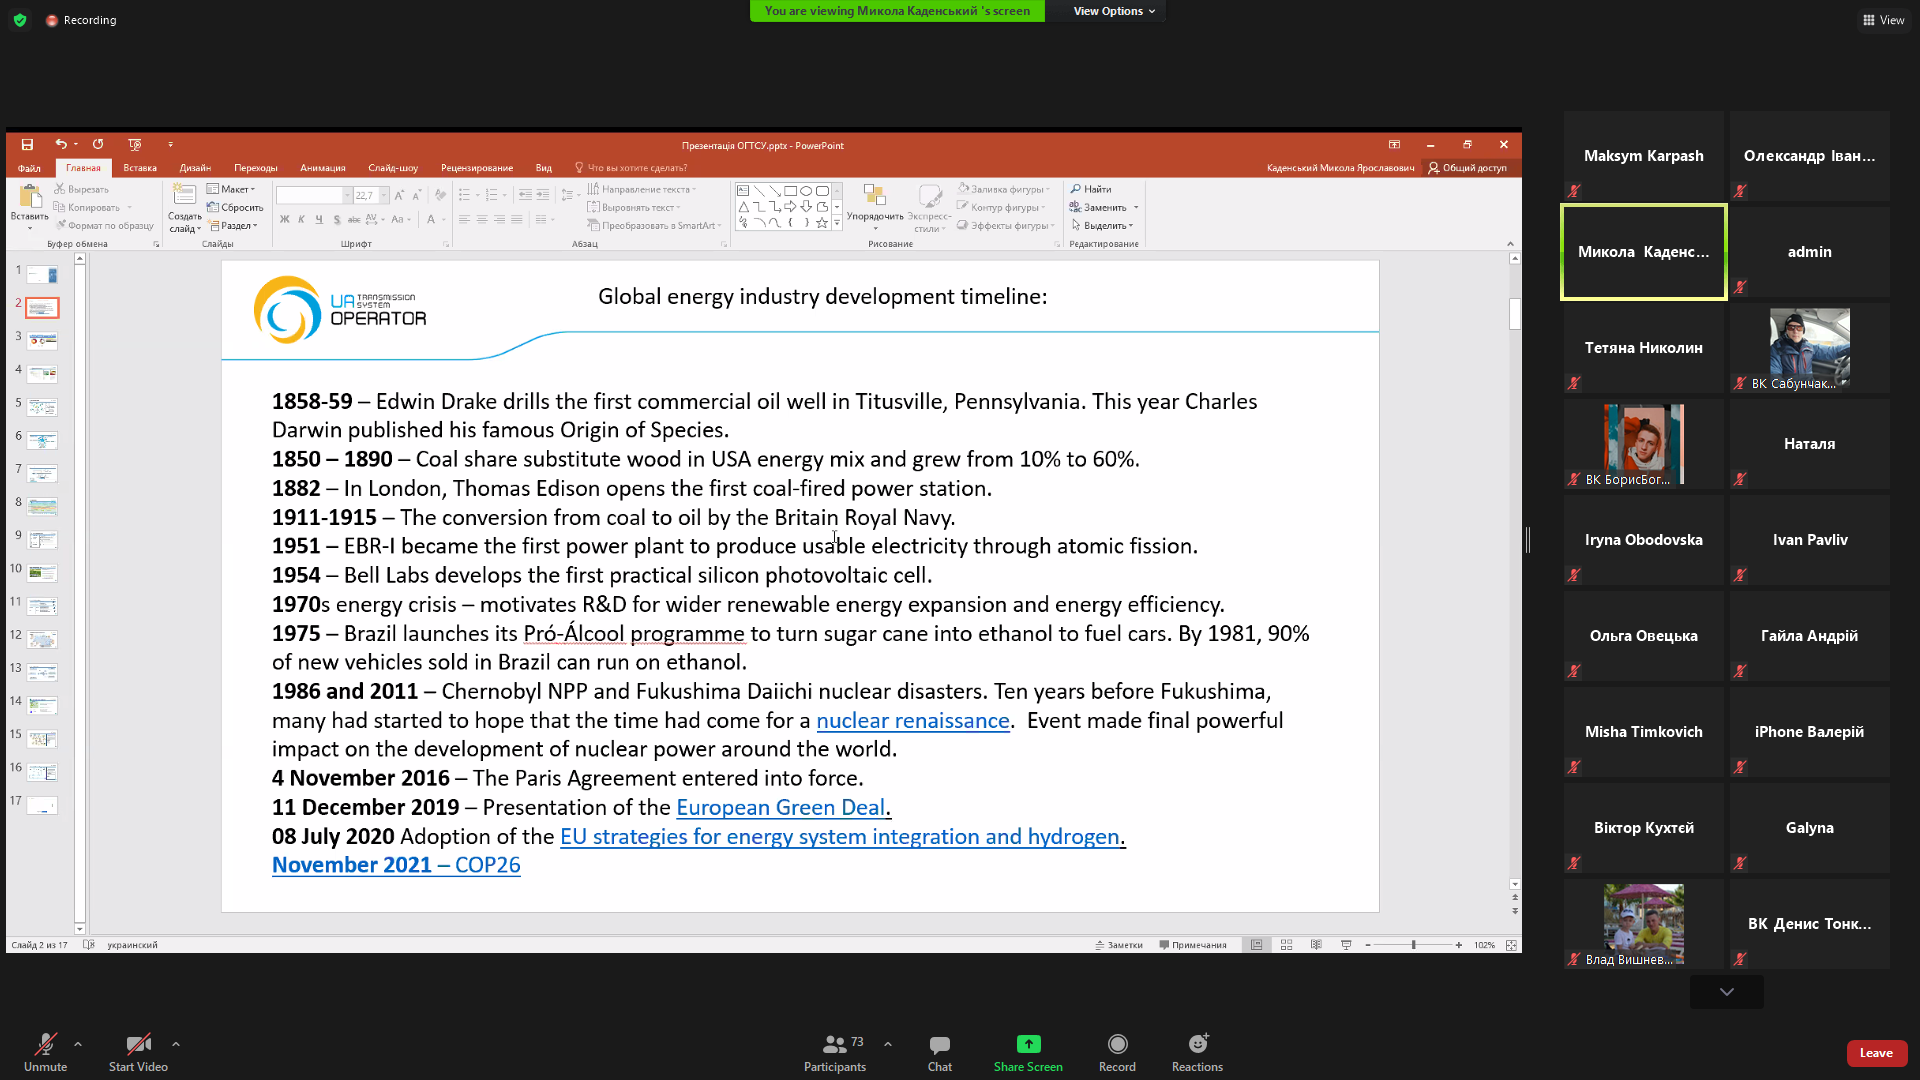
Task: Click the Chat icon in Zoom toolbar
Action: (939, 1045)
